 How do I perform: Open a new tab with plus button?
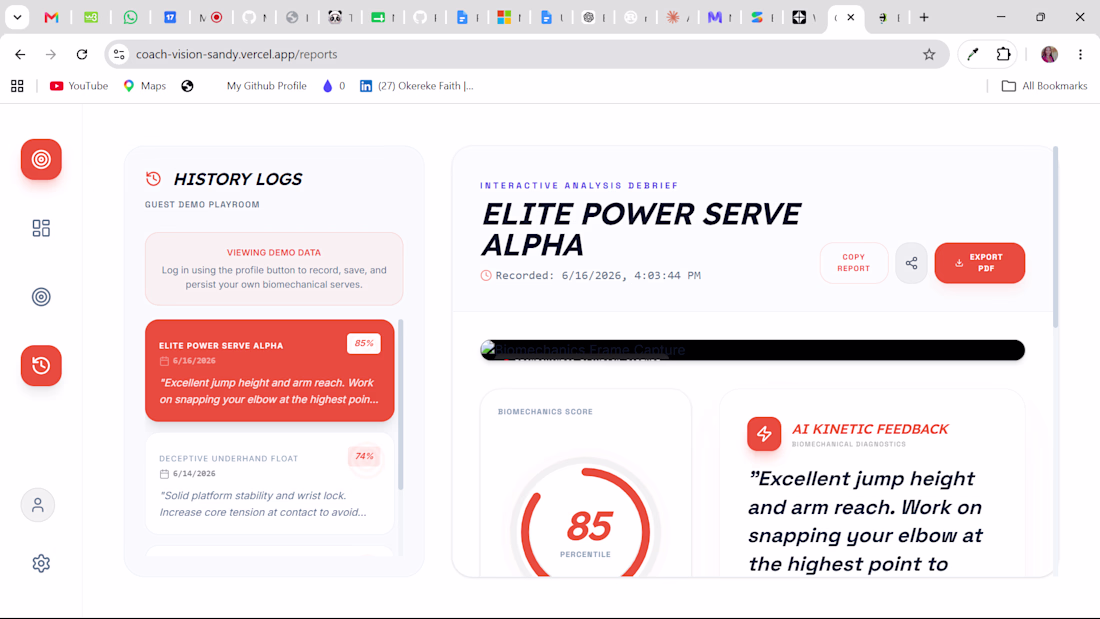coord(924,18)
